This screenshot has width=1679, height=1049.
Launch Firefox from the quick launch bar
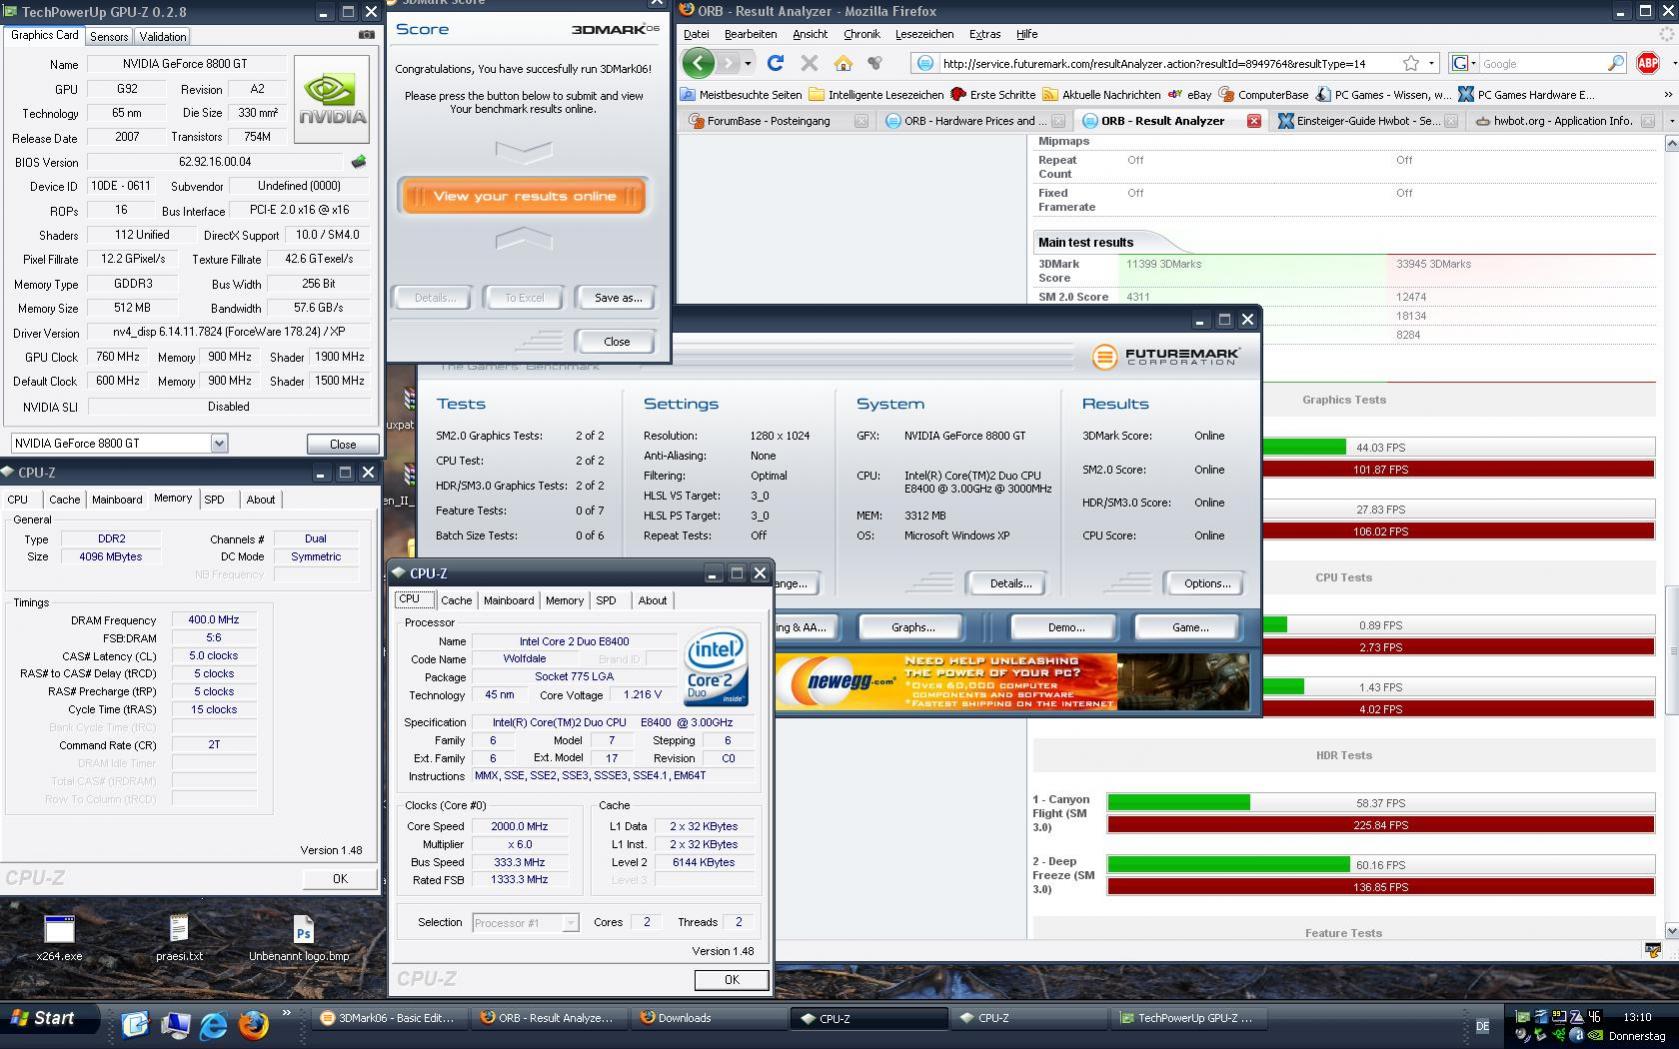point(253,1023)
